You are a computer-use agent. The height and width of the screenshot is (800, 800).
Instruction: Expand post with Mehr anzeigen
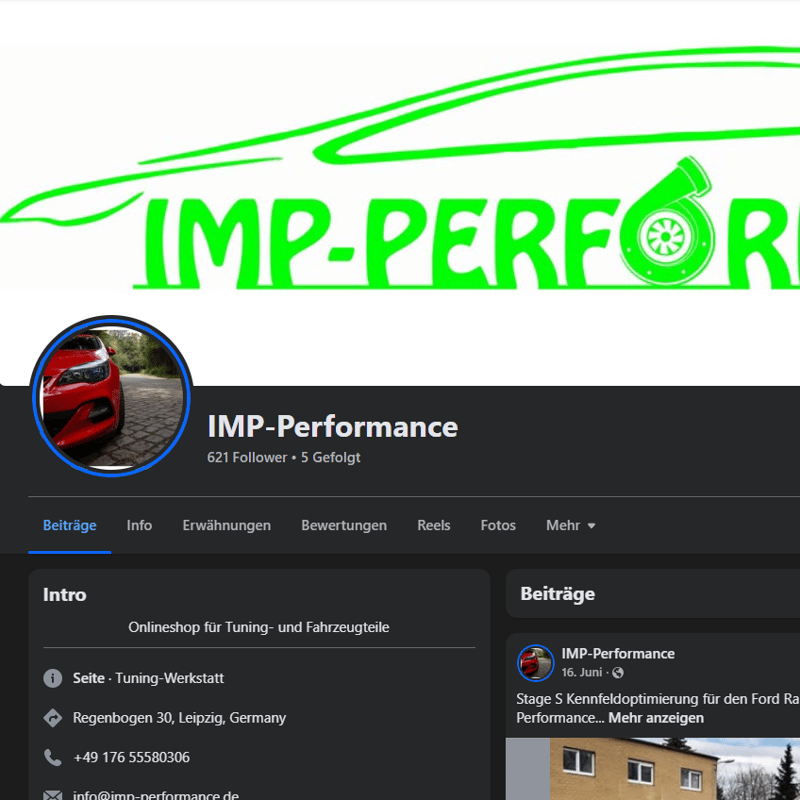click(x=656, y=718)
